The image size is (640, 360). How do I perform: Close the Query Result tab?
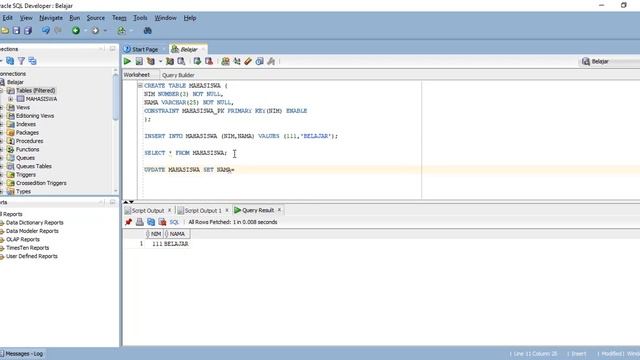[x=279, y=210]
